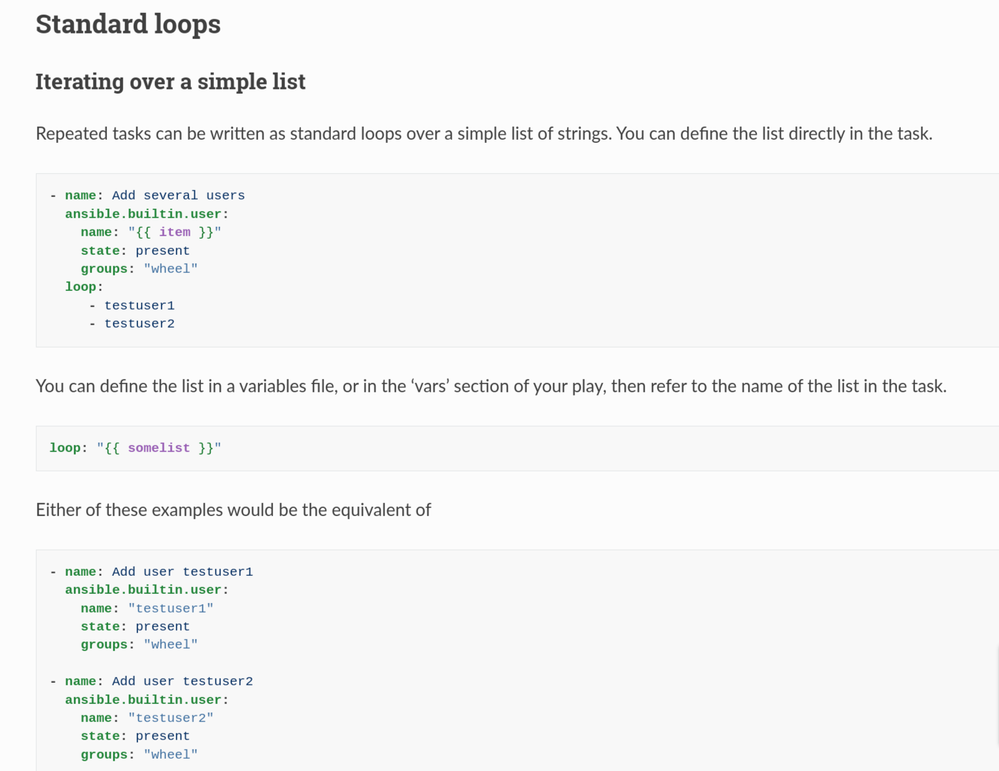Click the "Add user testuser2" task name

[x=182, y=682]
